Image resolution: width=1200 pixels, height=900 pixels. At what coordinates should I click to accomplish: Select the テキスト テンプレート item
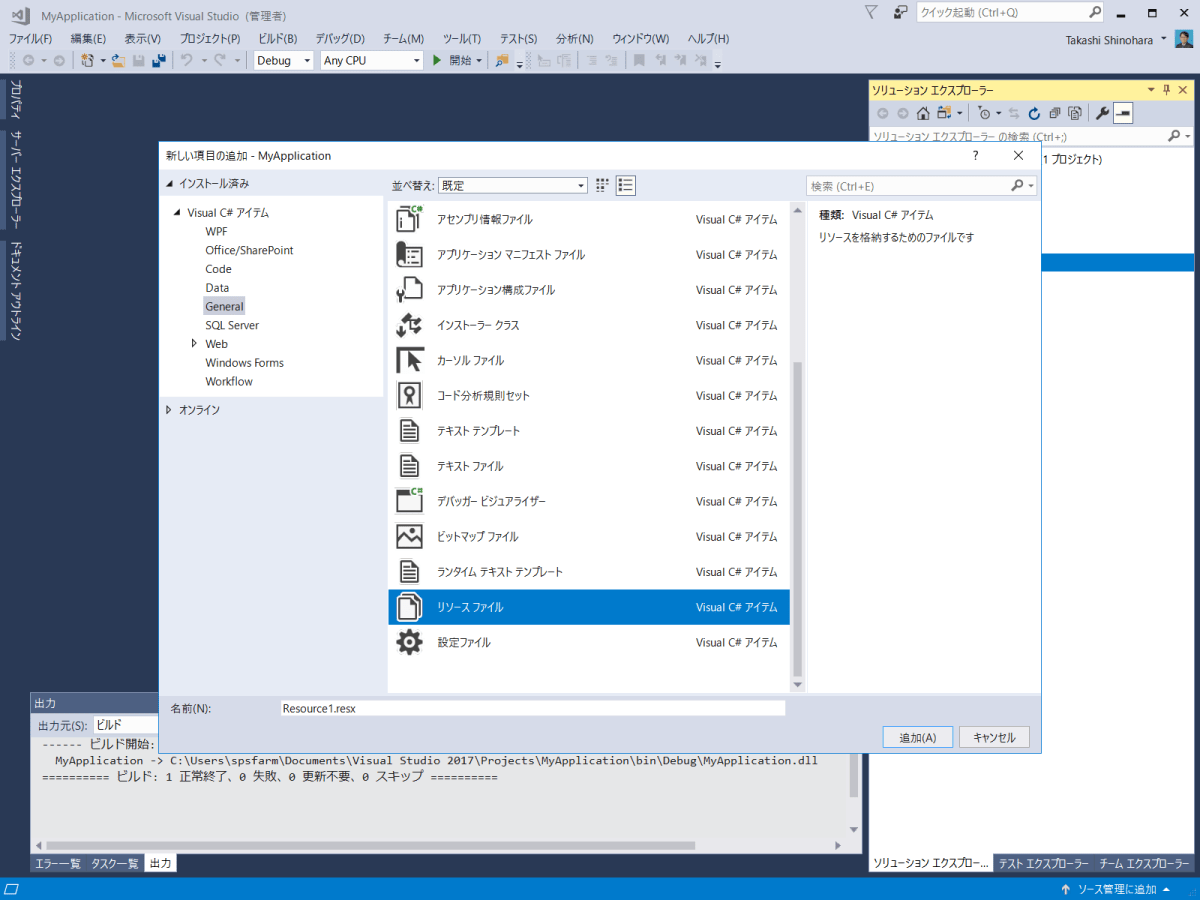coord(589,431)
